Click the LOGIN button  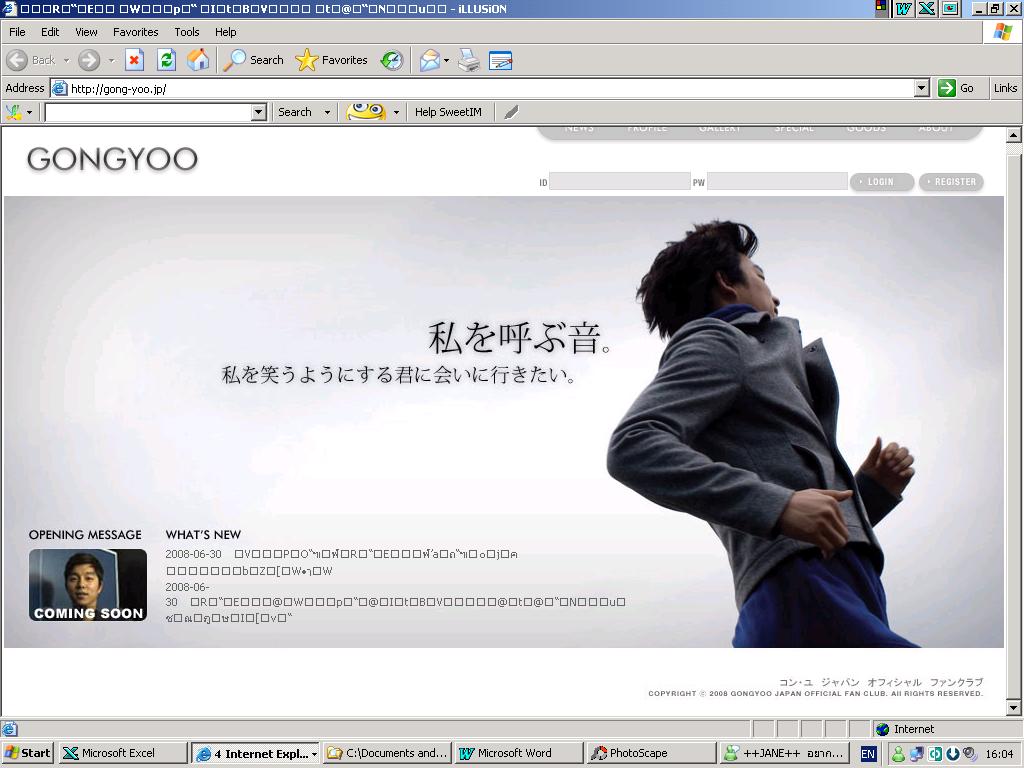(x=882, y=182)
